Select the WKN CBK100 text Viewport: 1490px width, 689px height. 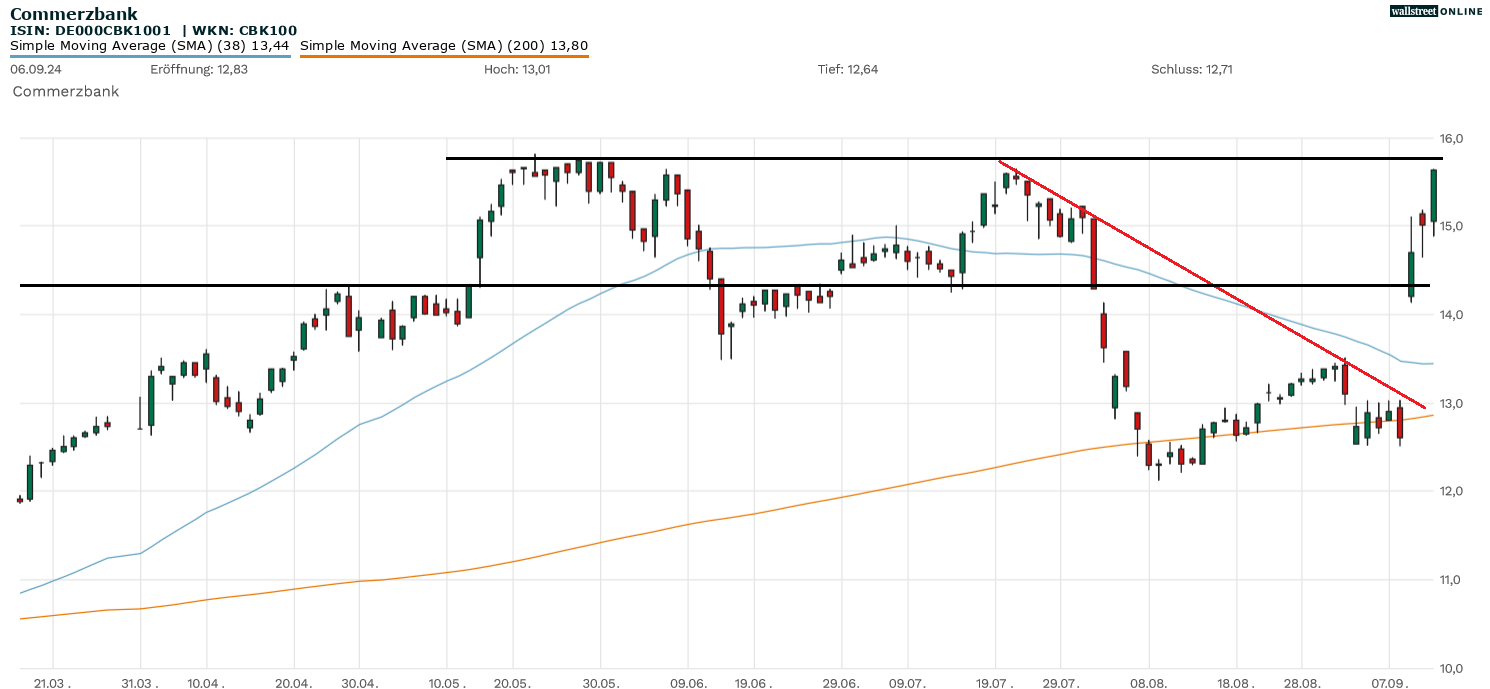coord(251,31)
